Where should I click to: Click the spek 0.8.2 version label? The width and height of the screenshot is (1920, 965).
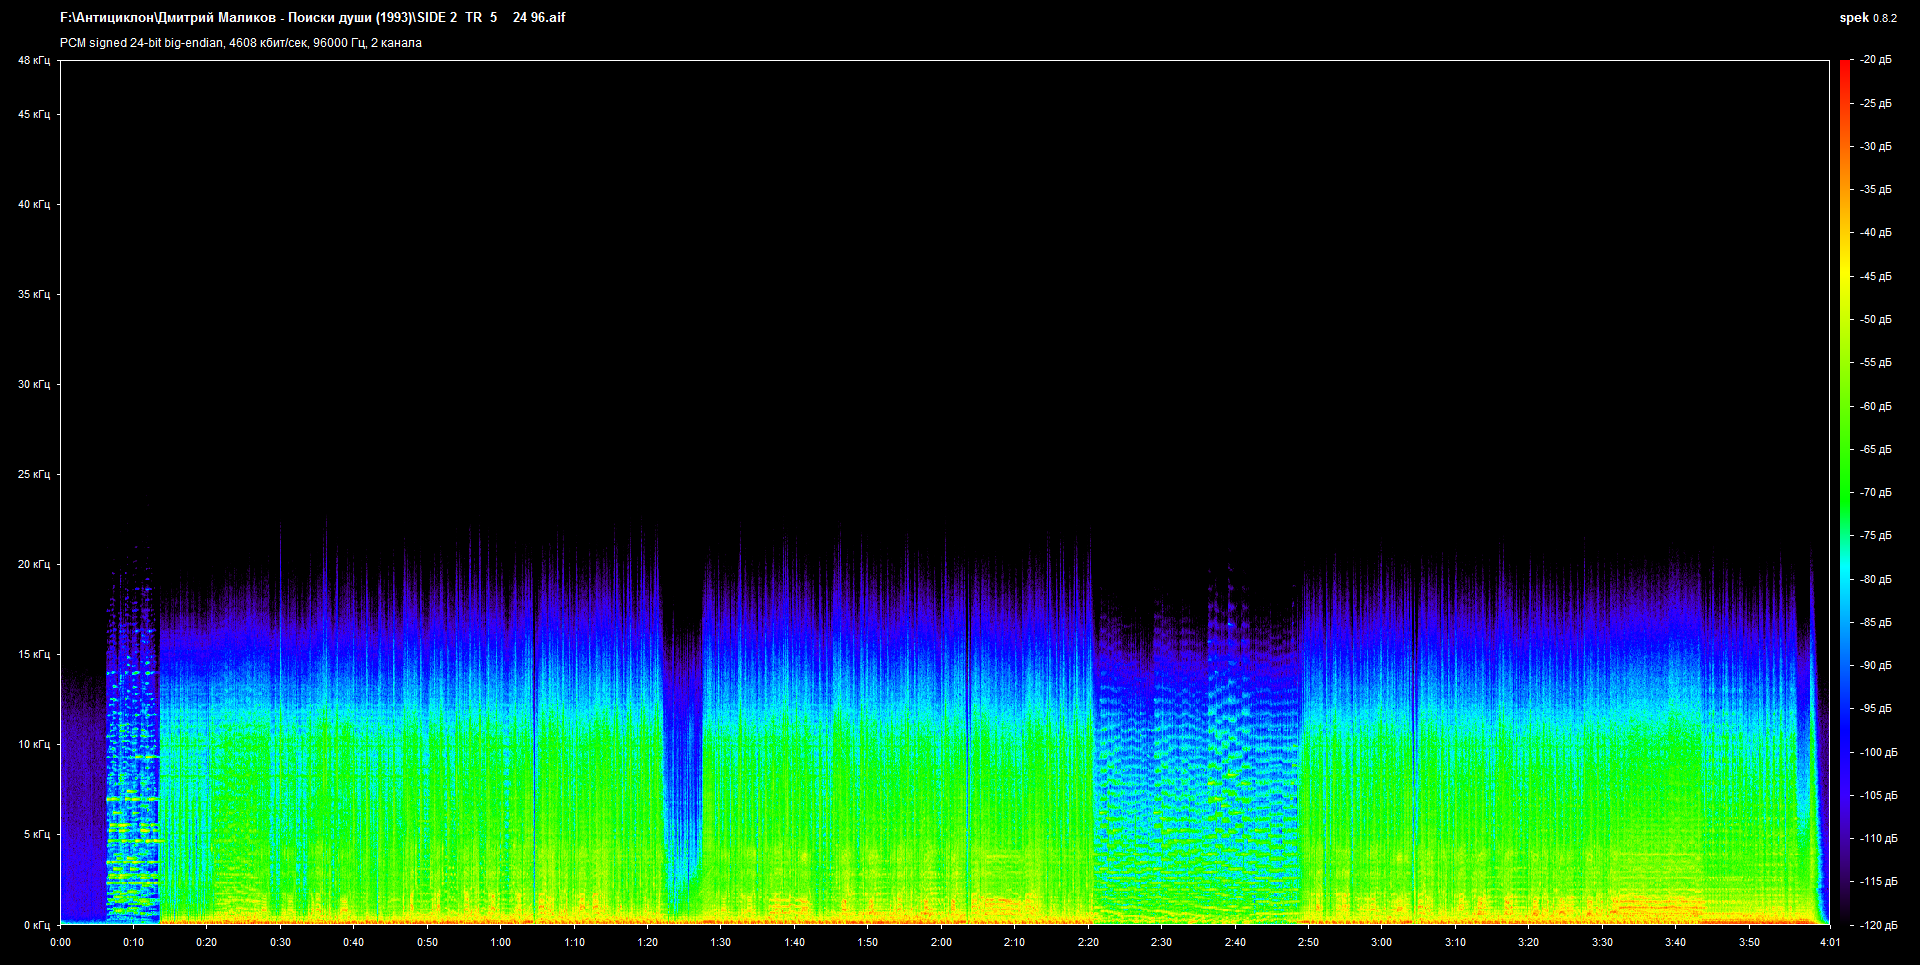1867,18
